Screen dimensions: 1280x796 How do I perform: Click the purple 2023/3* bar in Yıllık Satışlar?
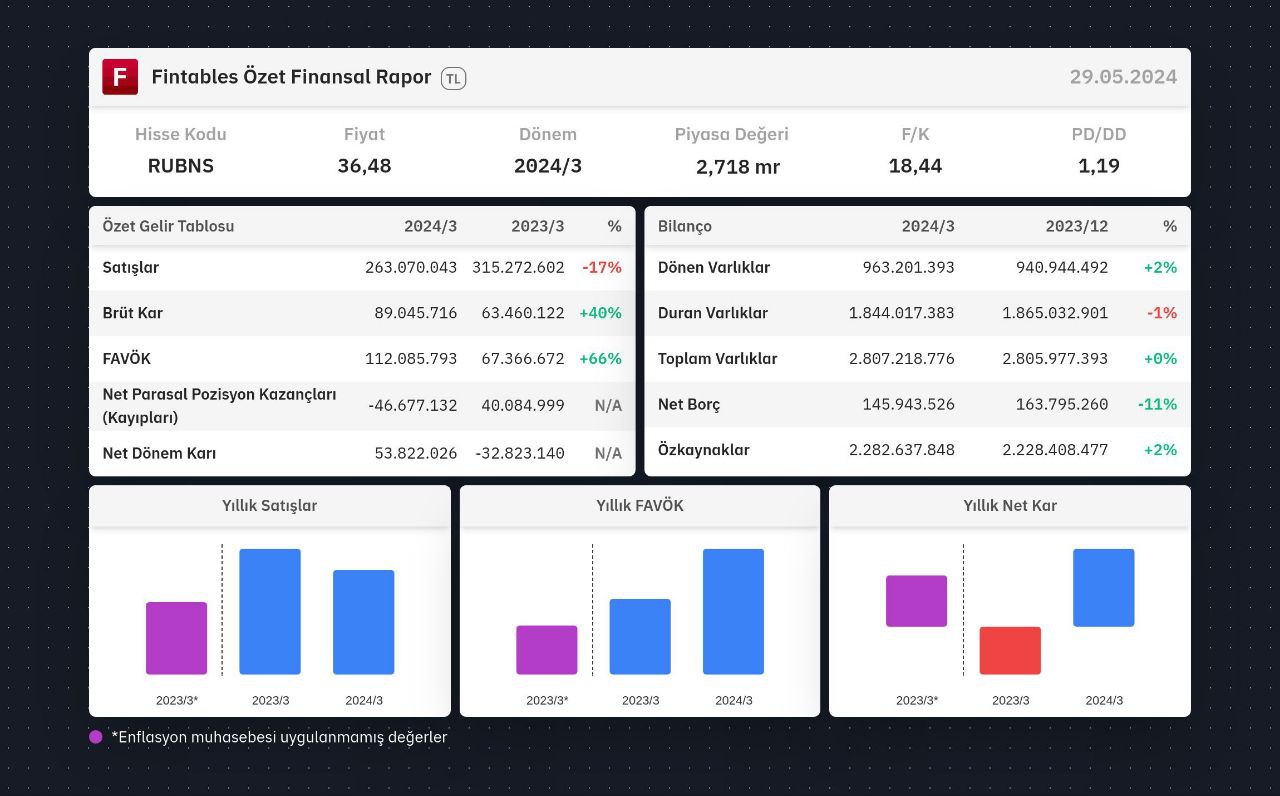[176, 638]
